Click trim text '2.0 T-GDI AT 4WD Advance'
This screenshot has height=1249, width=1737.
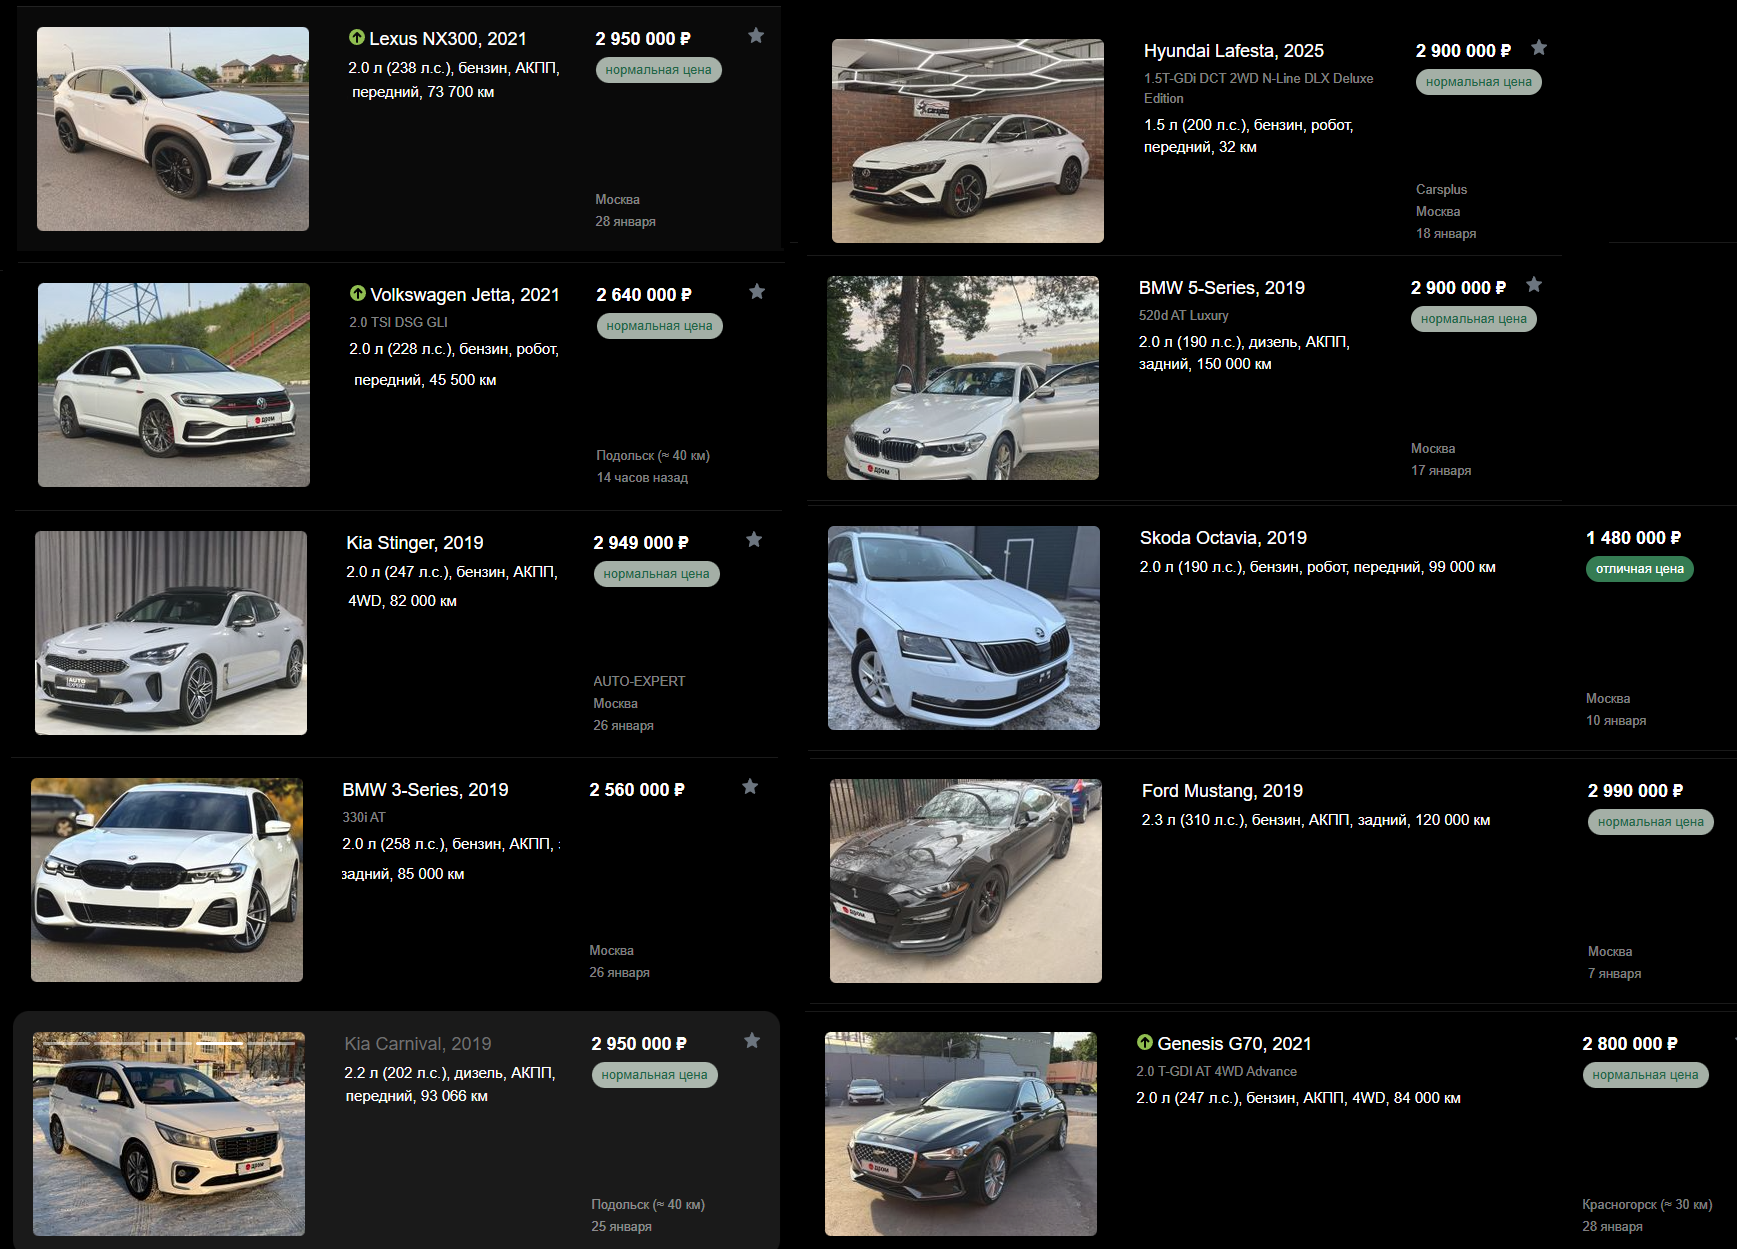1217,1071
